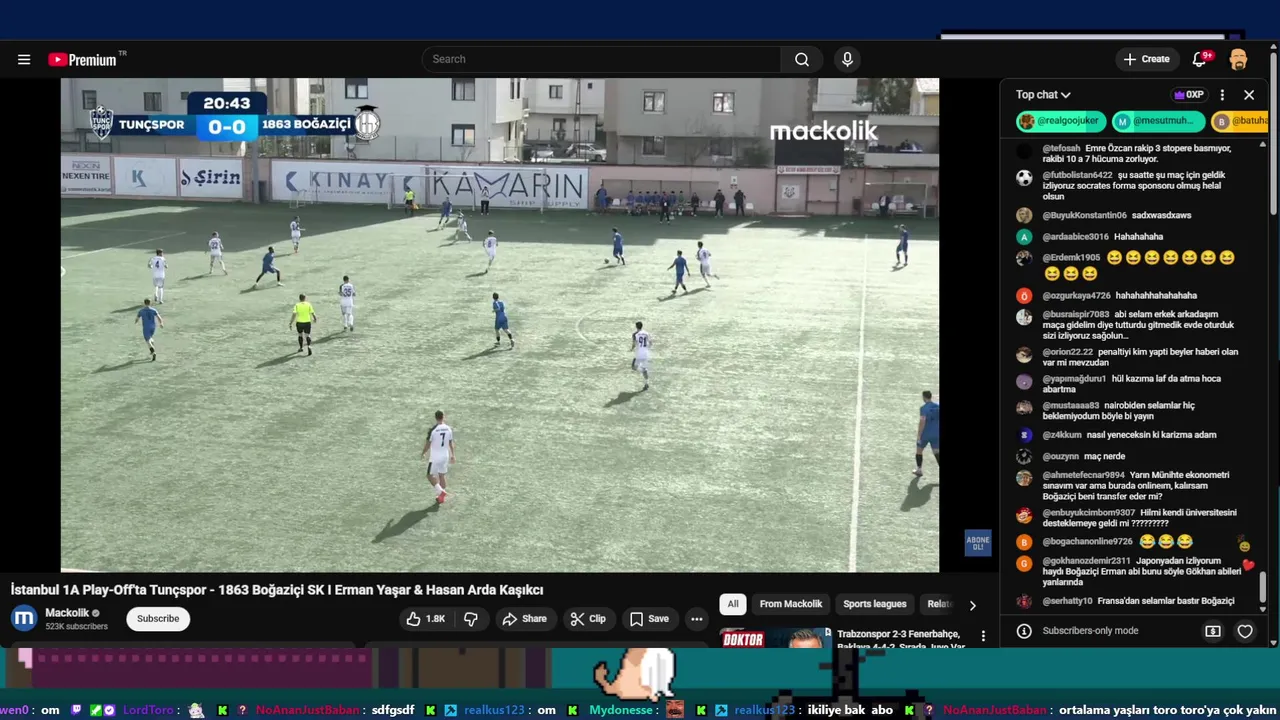Select the Sports leagues chip

[875, 604]
